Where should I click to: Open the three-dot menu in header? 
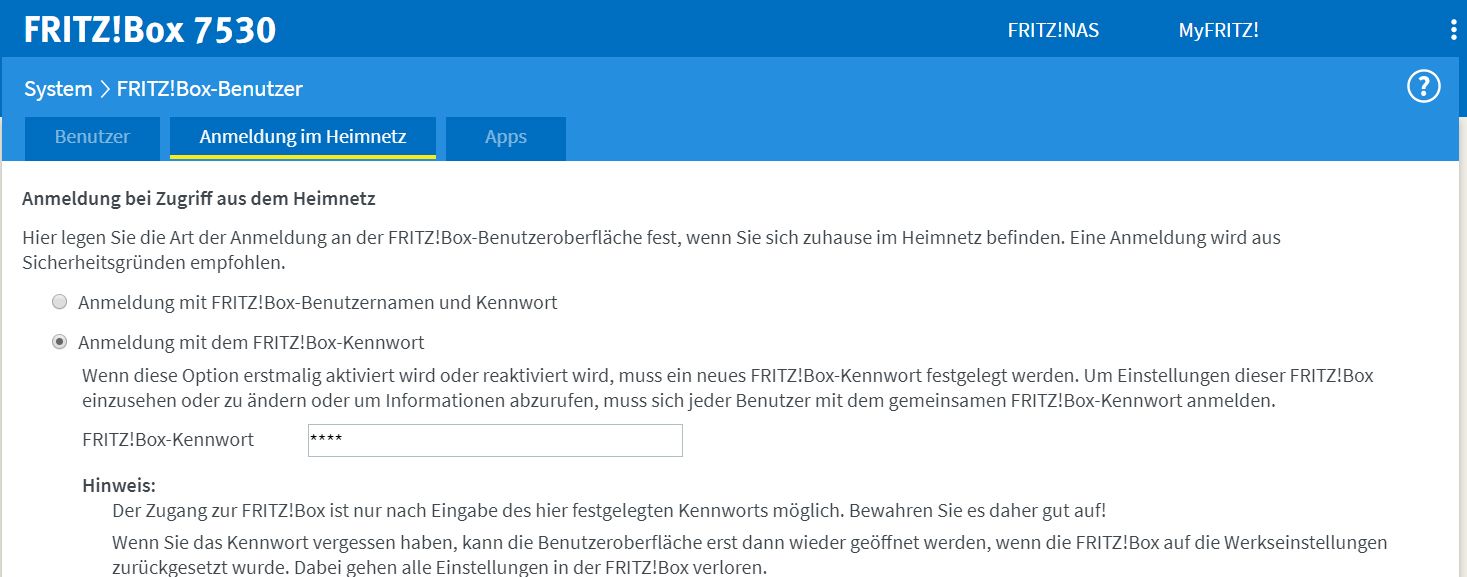point(1454,30)
